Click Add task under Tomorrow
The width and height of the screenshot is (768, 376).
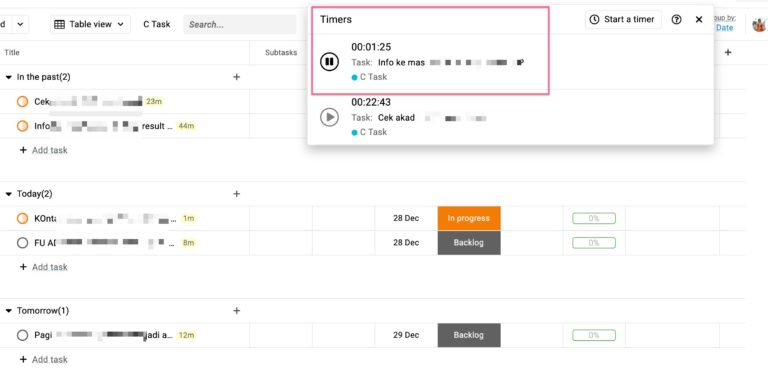44,360
